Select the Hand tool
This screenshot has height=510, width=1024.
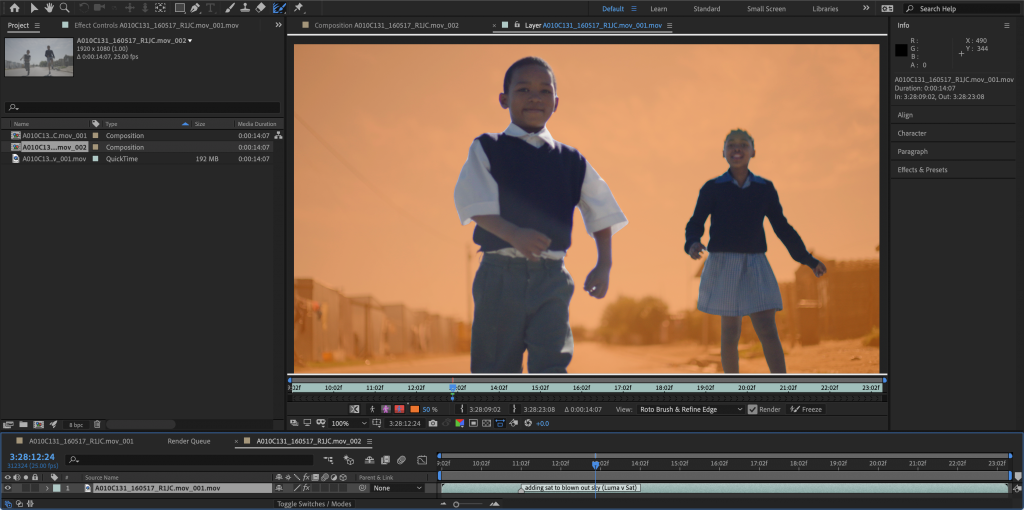point(49,8)
